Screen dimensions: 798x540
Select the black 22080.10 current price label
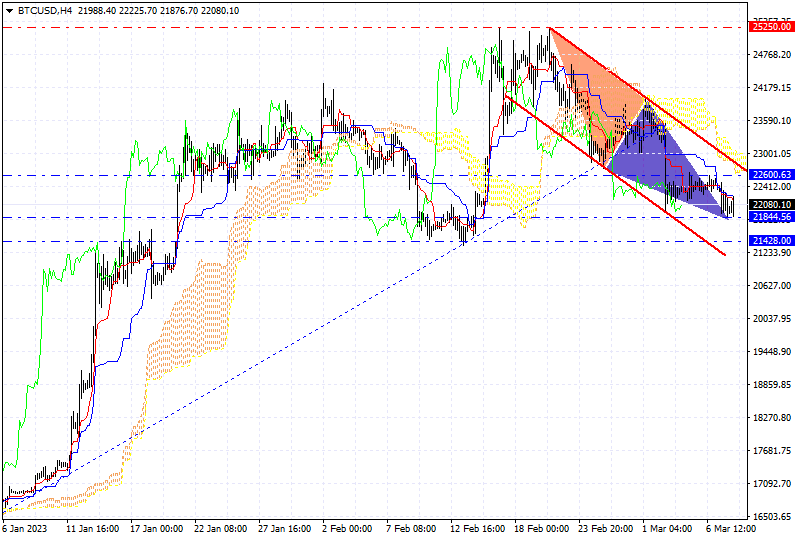[x=772, y=205]
